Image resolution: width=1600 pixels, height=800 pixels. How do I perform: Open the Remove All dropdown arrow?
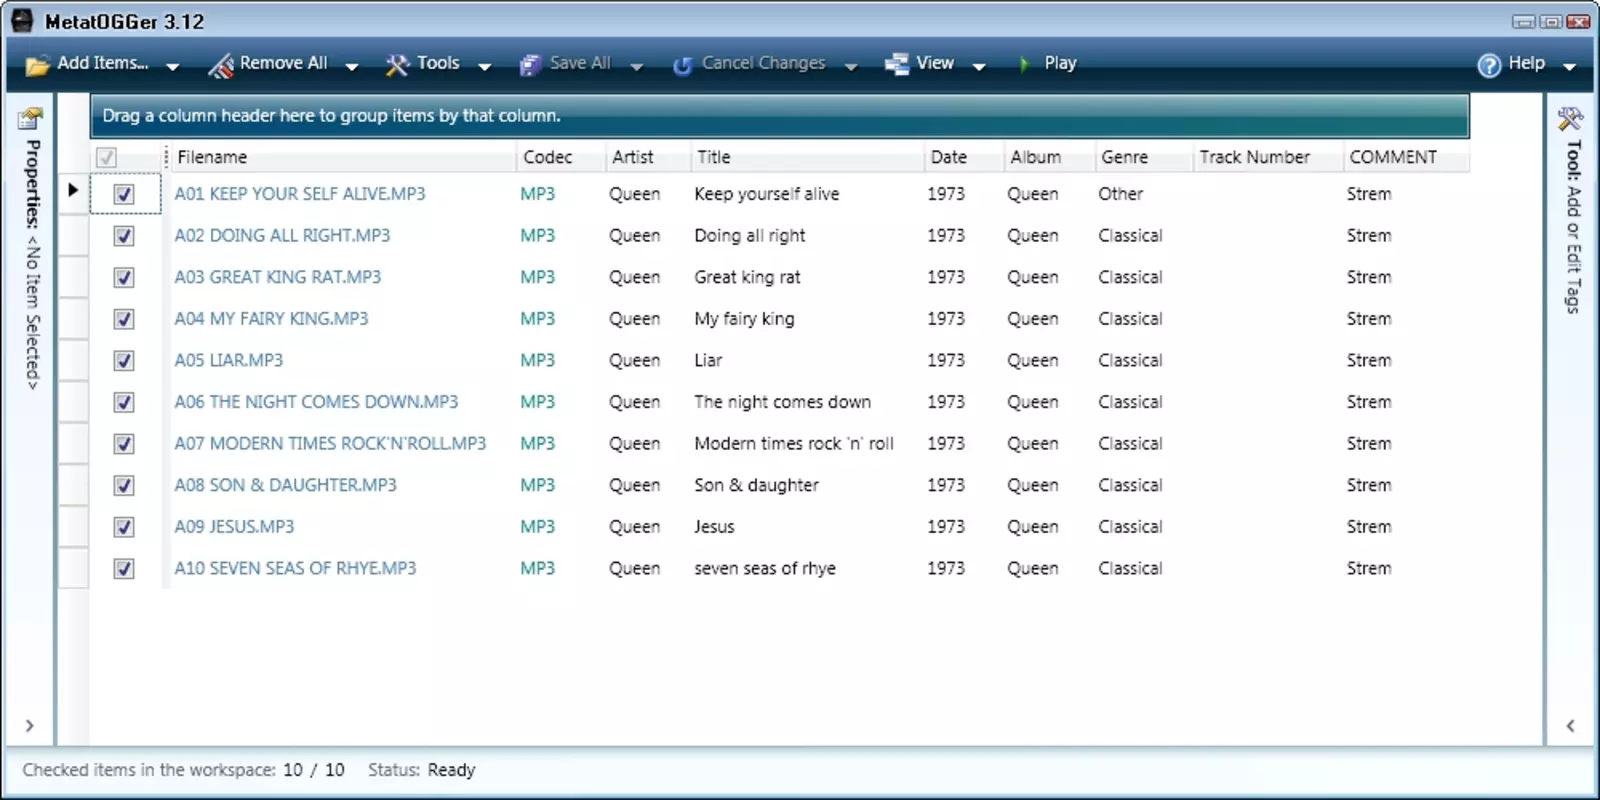click(x=352, y=67)
